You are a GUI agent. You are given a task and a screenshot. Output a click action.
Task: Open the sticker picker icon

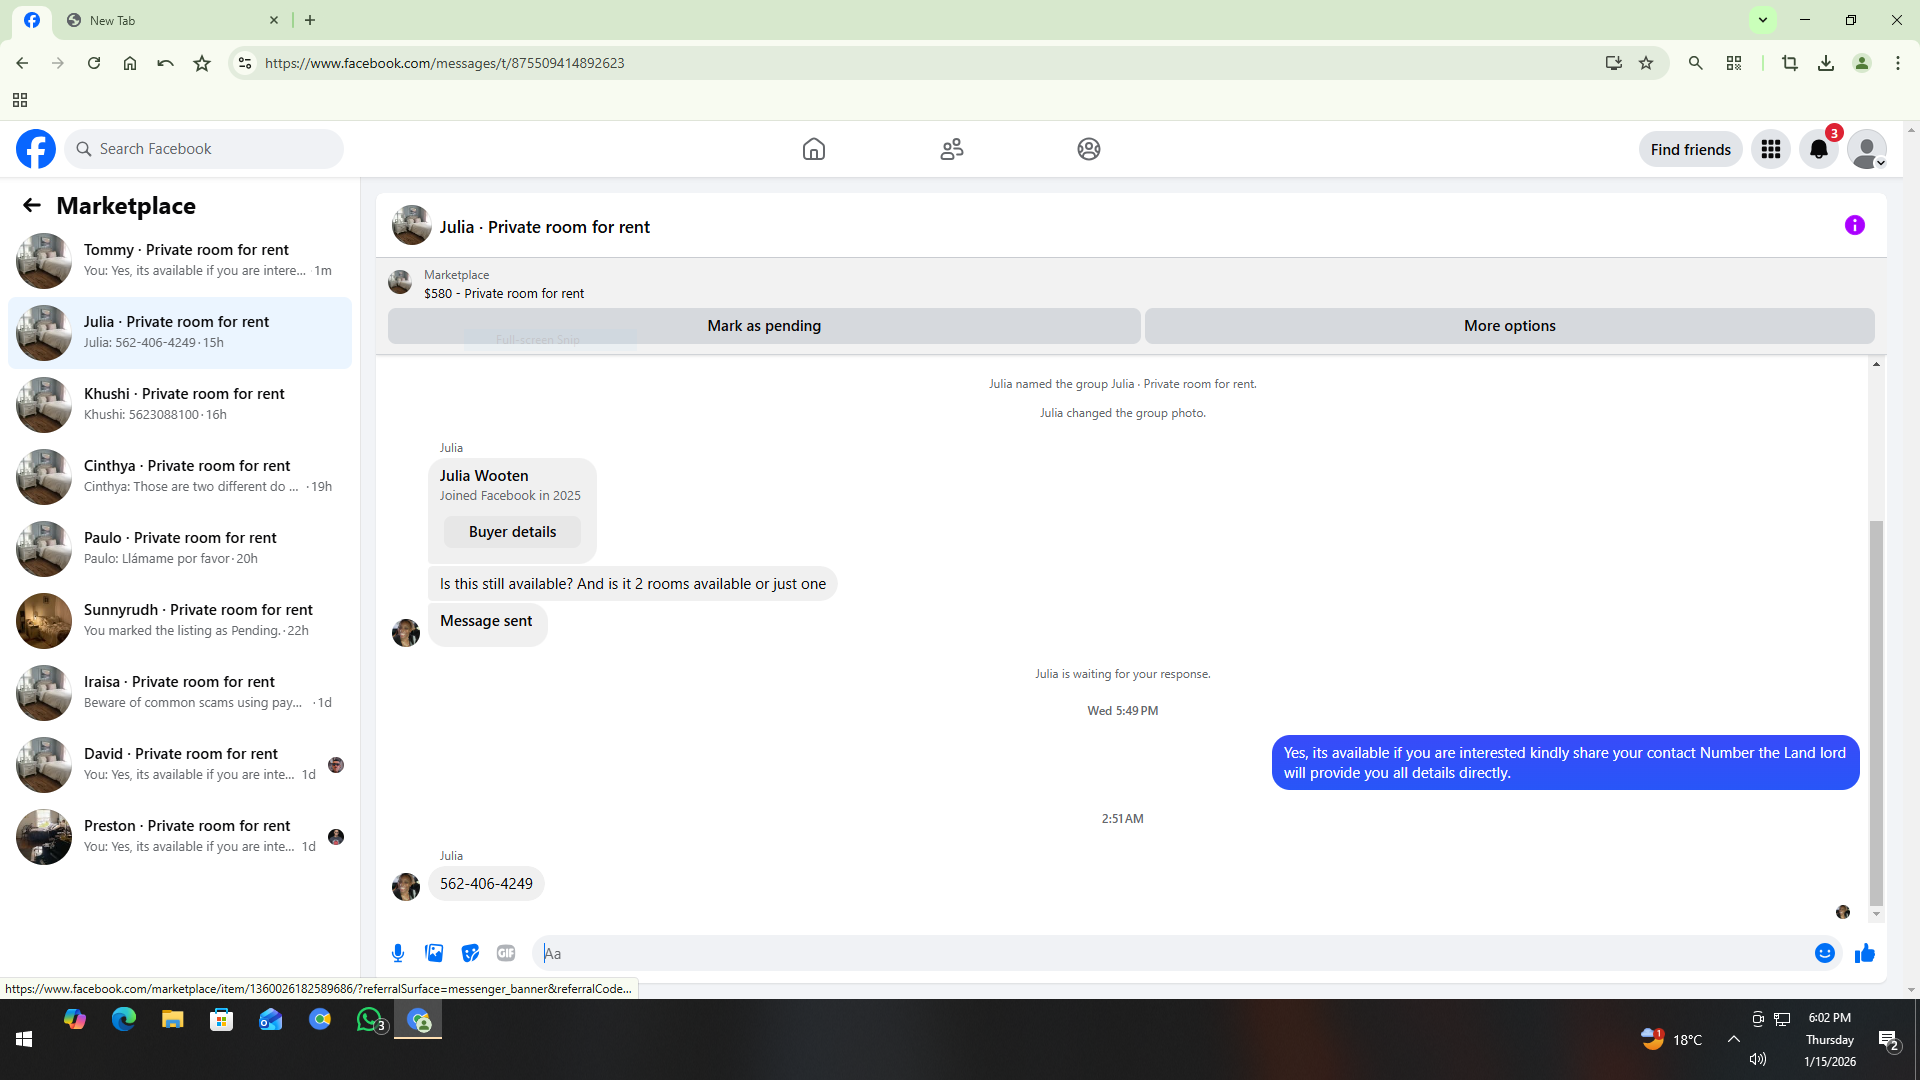[x=470, y=953]
